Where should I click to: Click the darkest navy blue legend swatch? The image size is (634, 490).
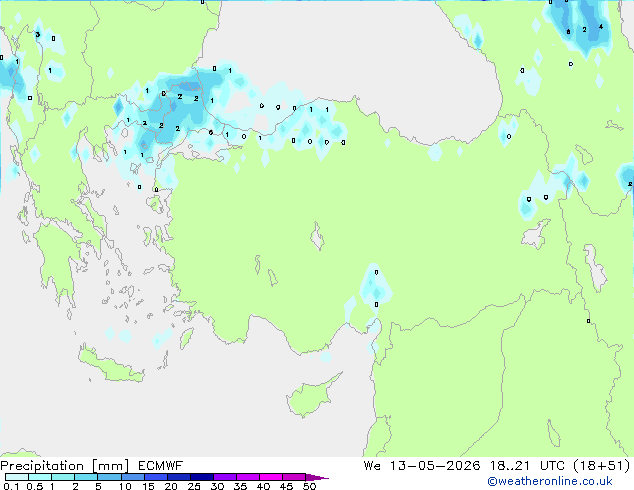click(x=202, y=477)
